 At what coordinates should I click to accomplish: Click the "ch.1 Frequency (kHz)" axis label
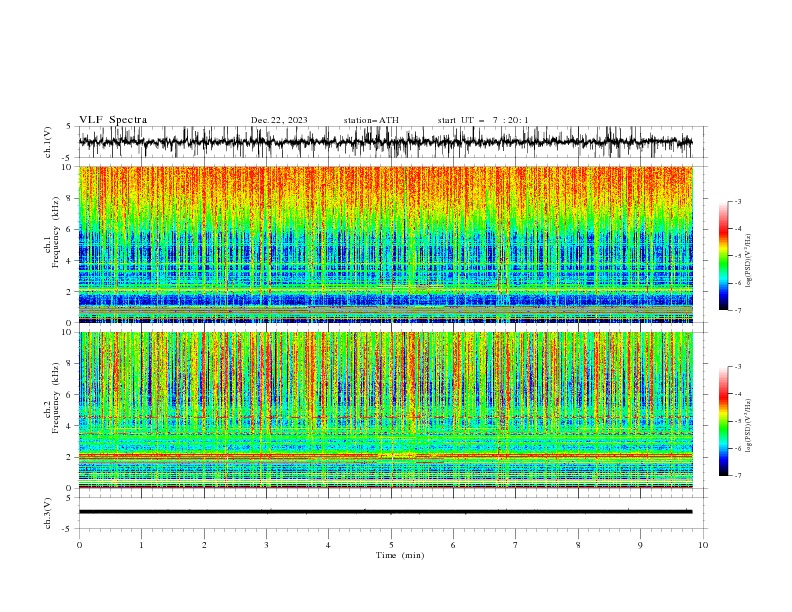(x=52, y=230)
